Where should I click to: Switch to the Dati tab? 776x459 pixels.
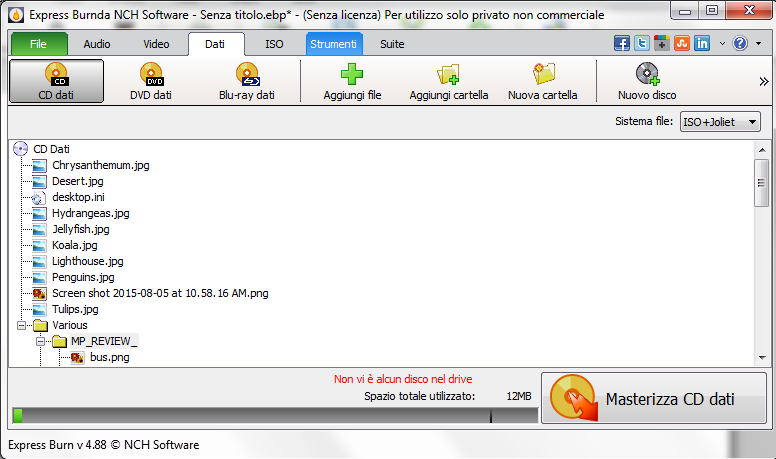[x=215, y=44]
